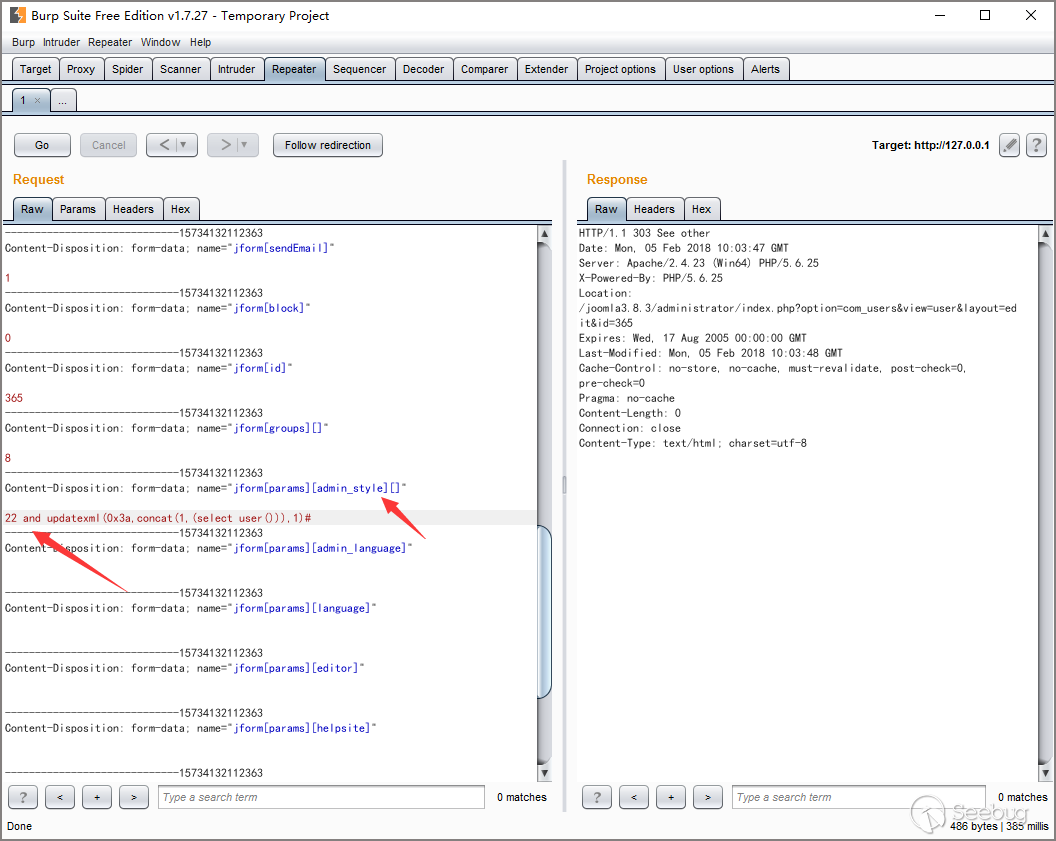Click the pencil edit target icon
Image resolution: width=1056 pixels, height=841 pixels.
[1009, 145]
